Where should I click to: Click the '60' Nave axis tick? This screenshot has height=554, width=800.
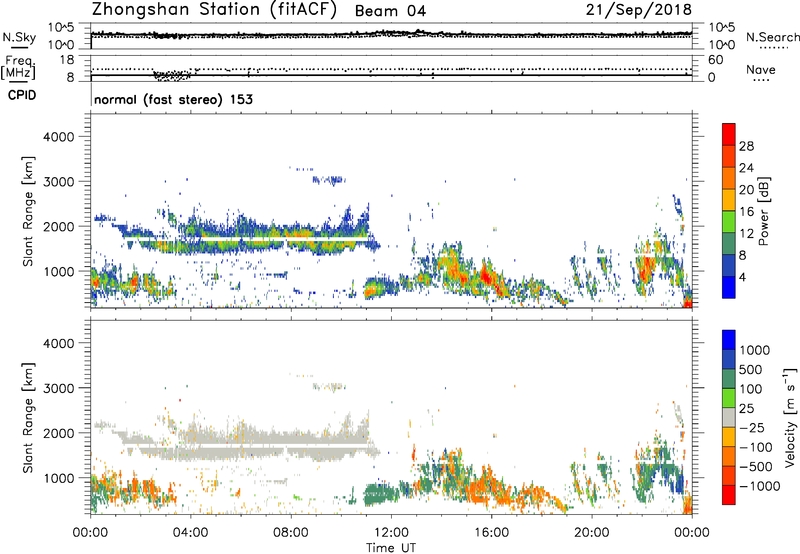pos(715,60)
